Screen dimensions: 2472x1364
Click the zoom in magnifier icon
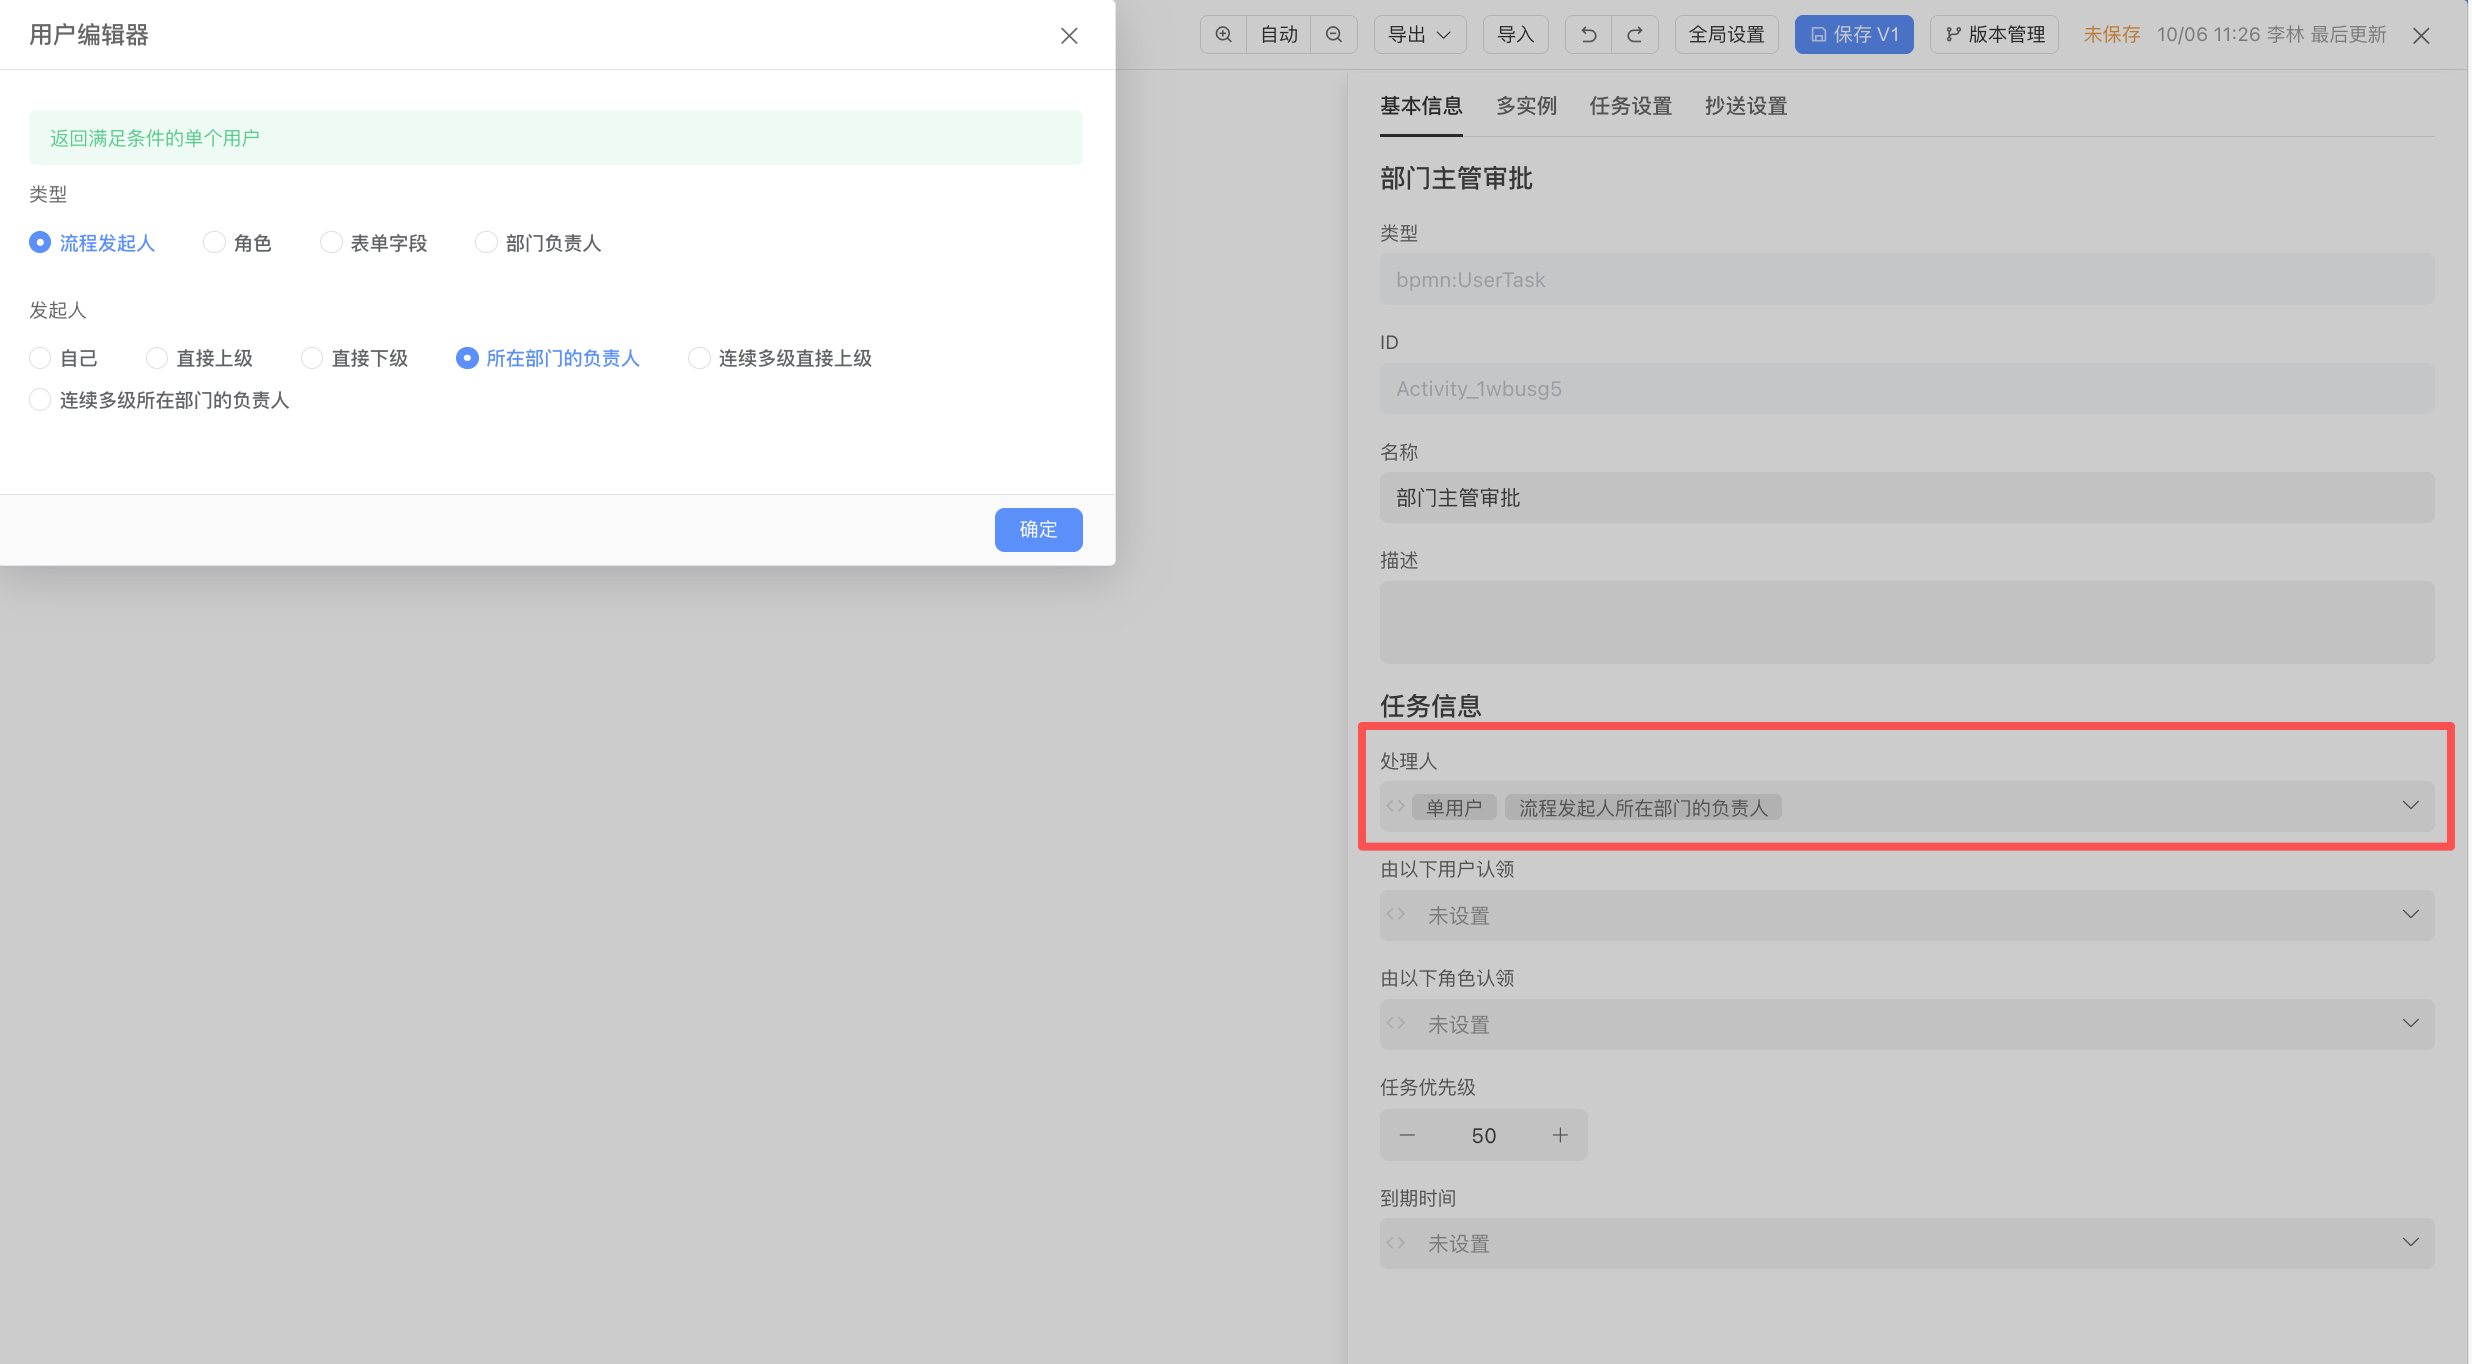pyautogui.click(x=1223, y=35)
